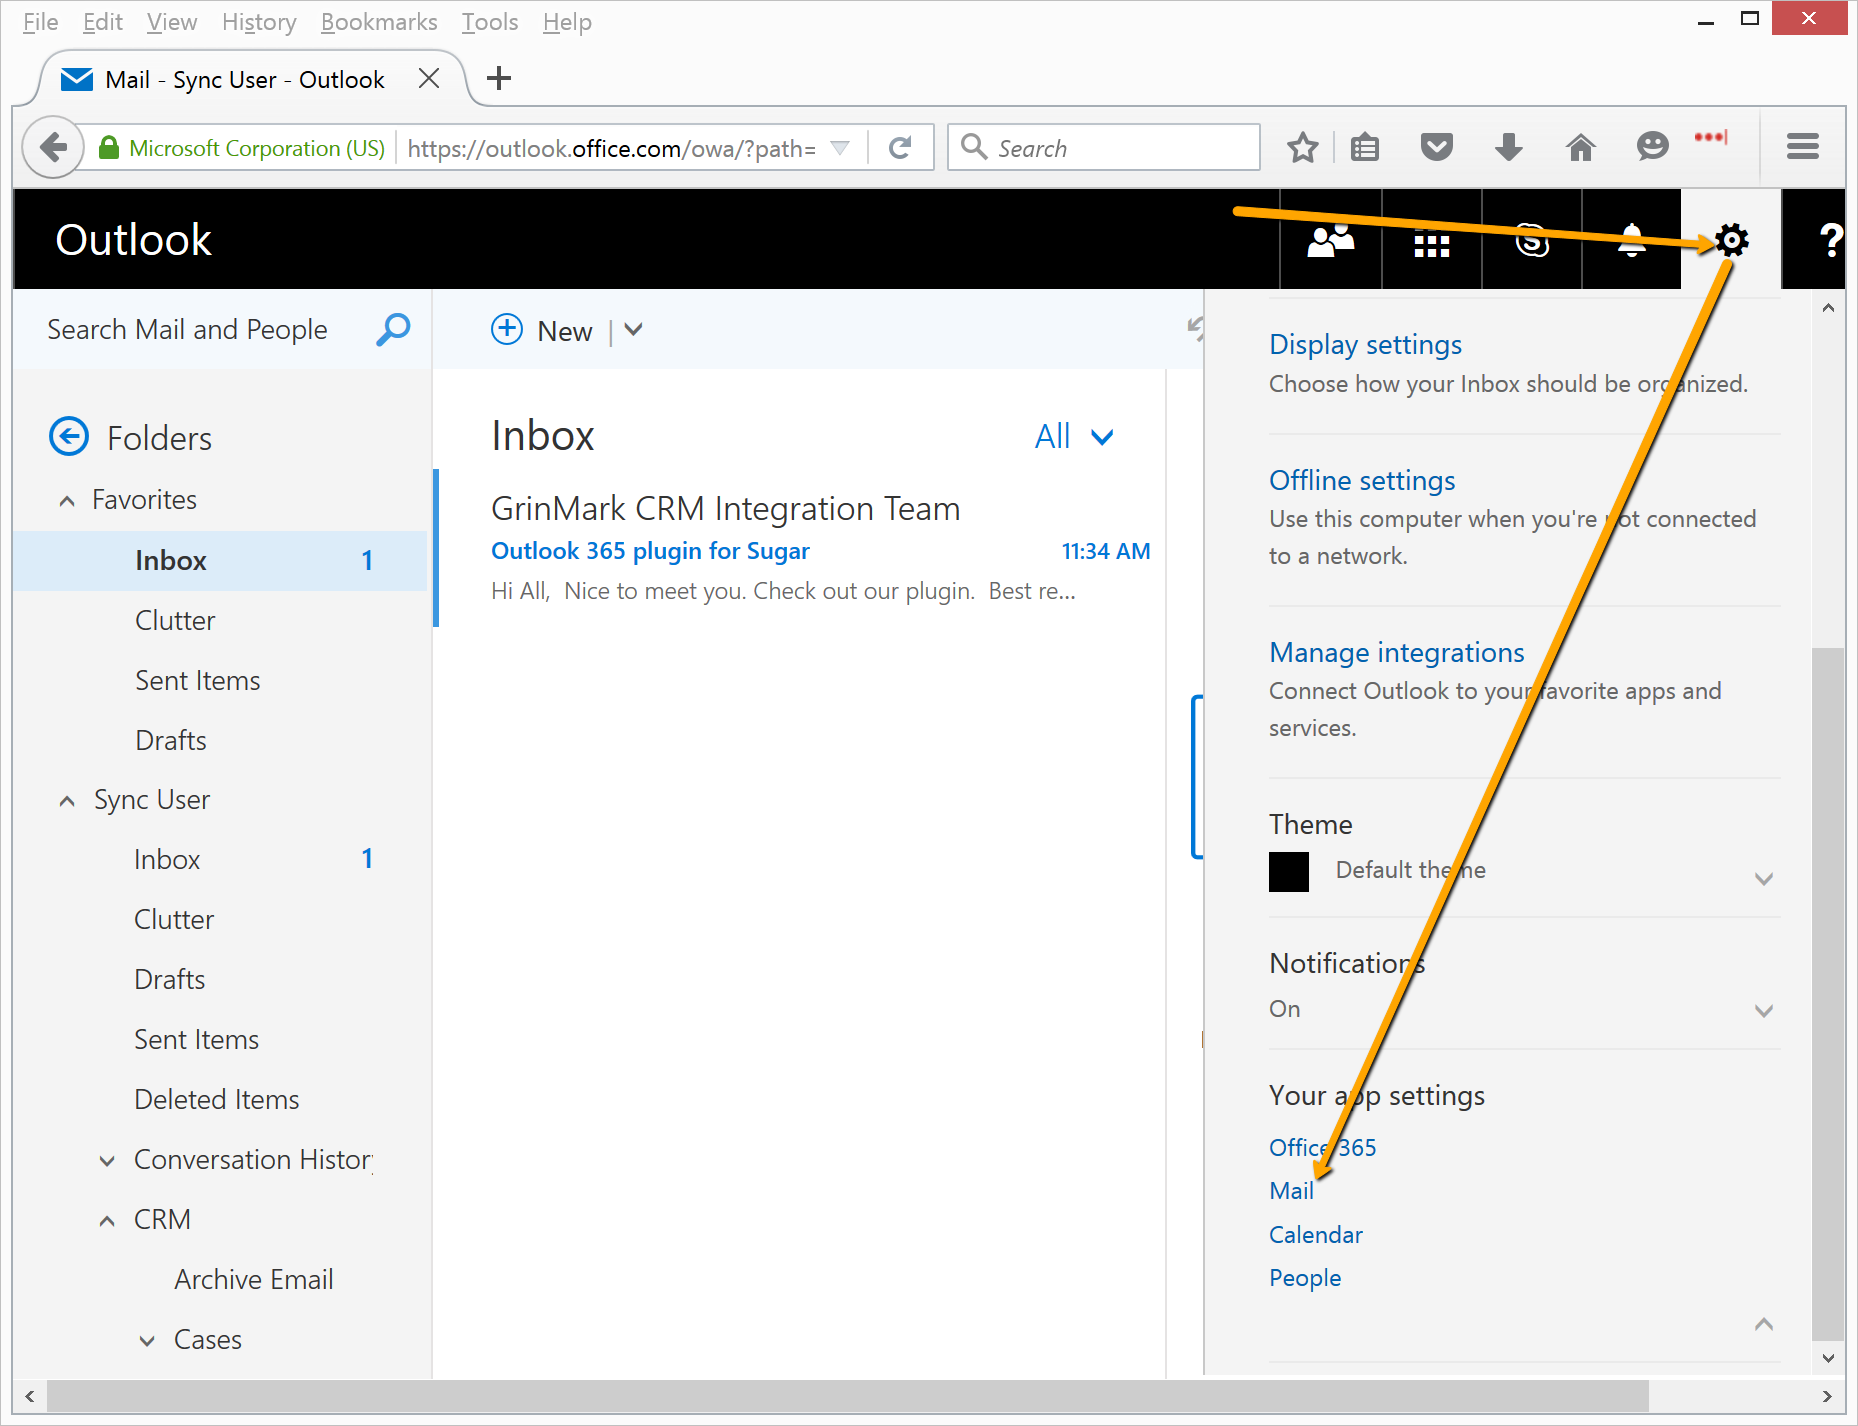Open Display settings link
The width and height of the screenshot is (1858, 1426).
point(1365,344)
